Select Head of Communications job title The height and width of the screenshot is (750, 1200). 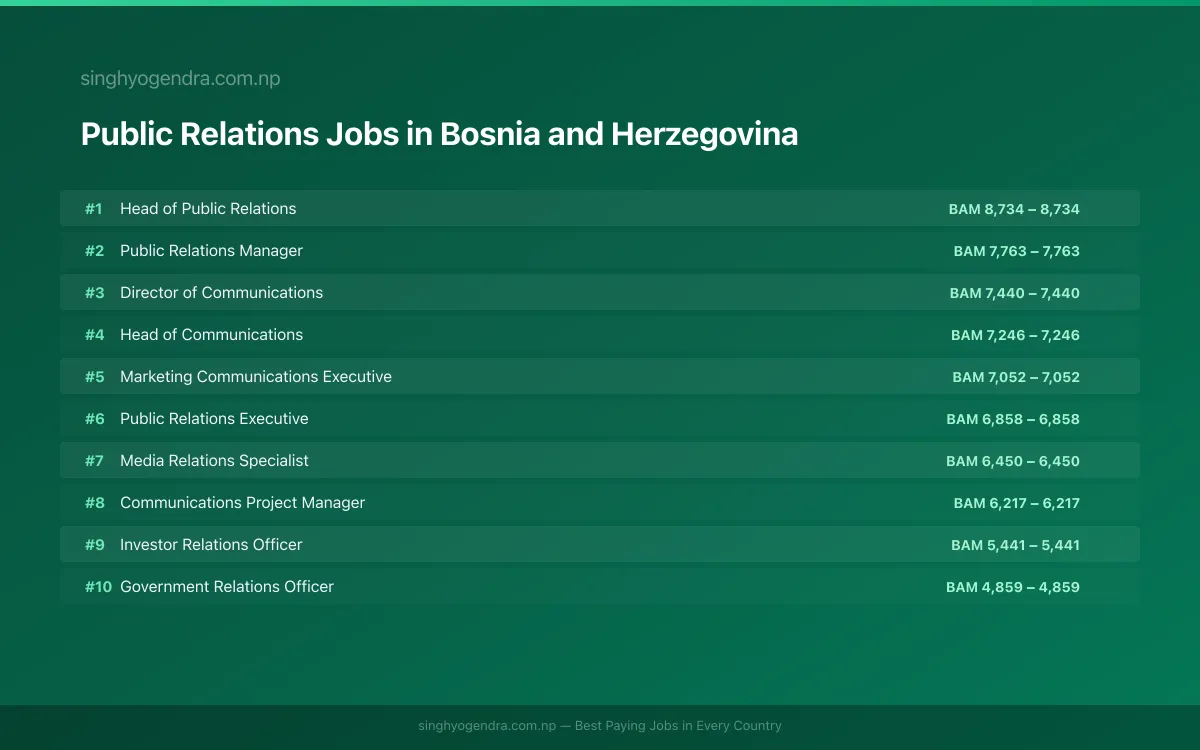point(211,335)
